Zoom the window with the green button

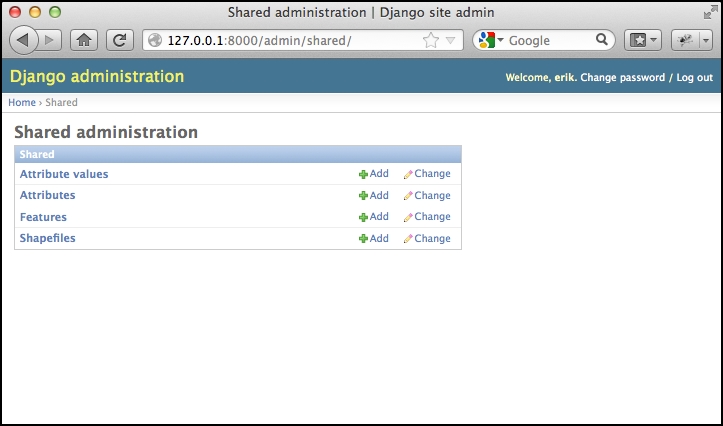(x=55, y=12)
